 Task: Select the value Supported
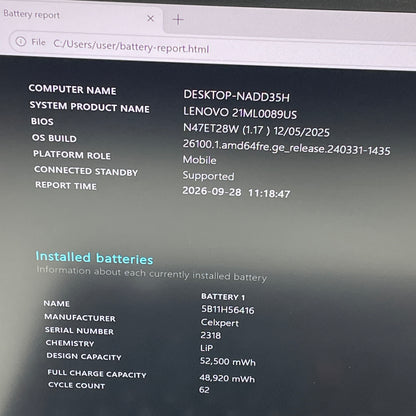pyautogui.click(x=208, y=175)
